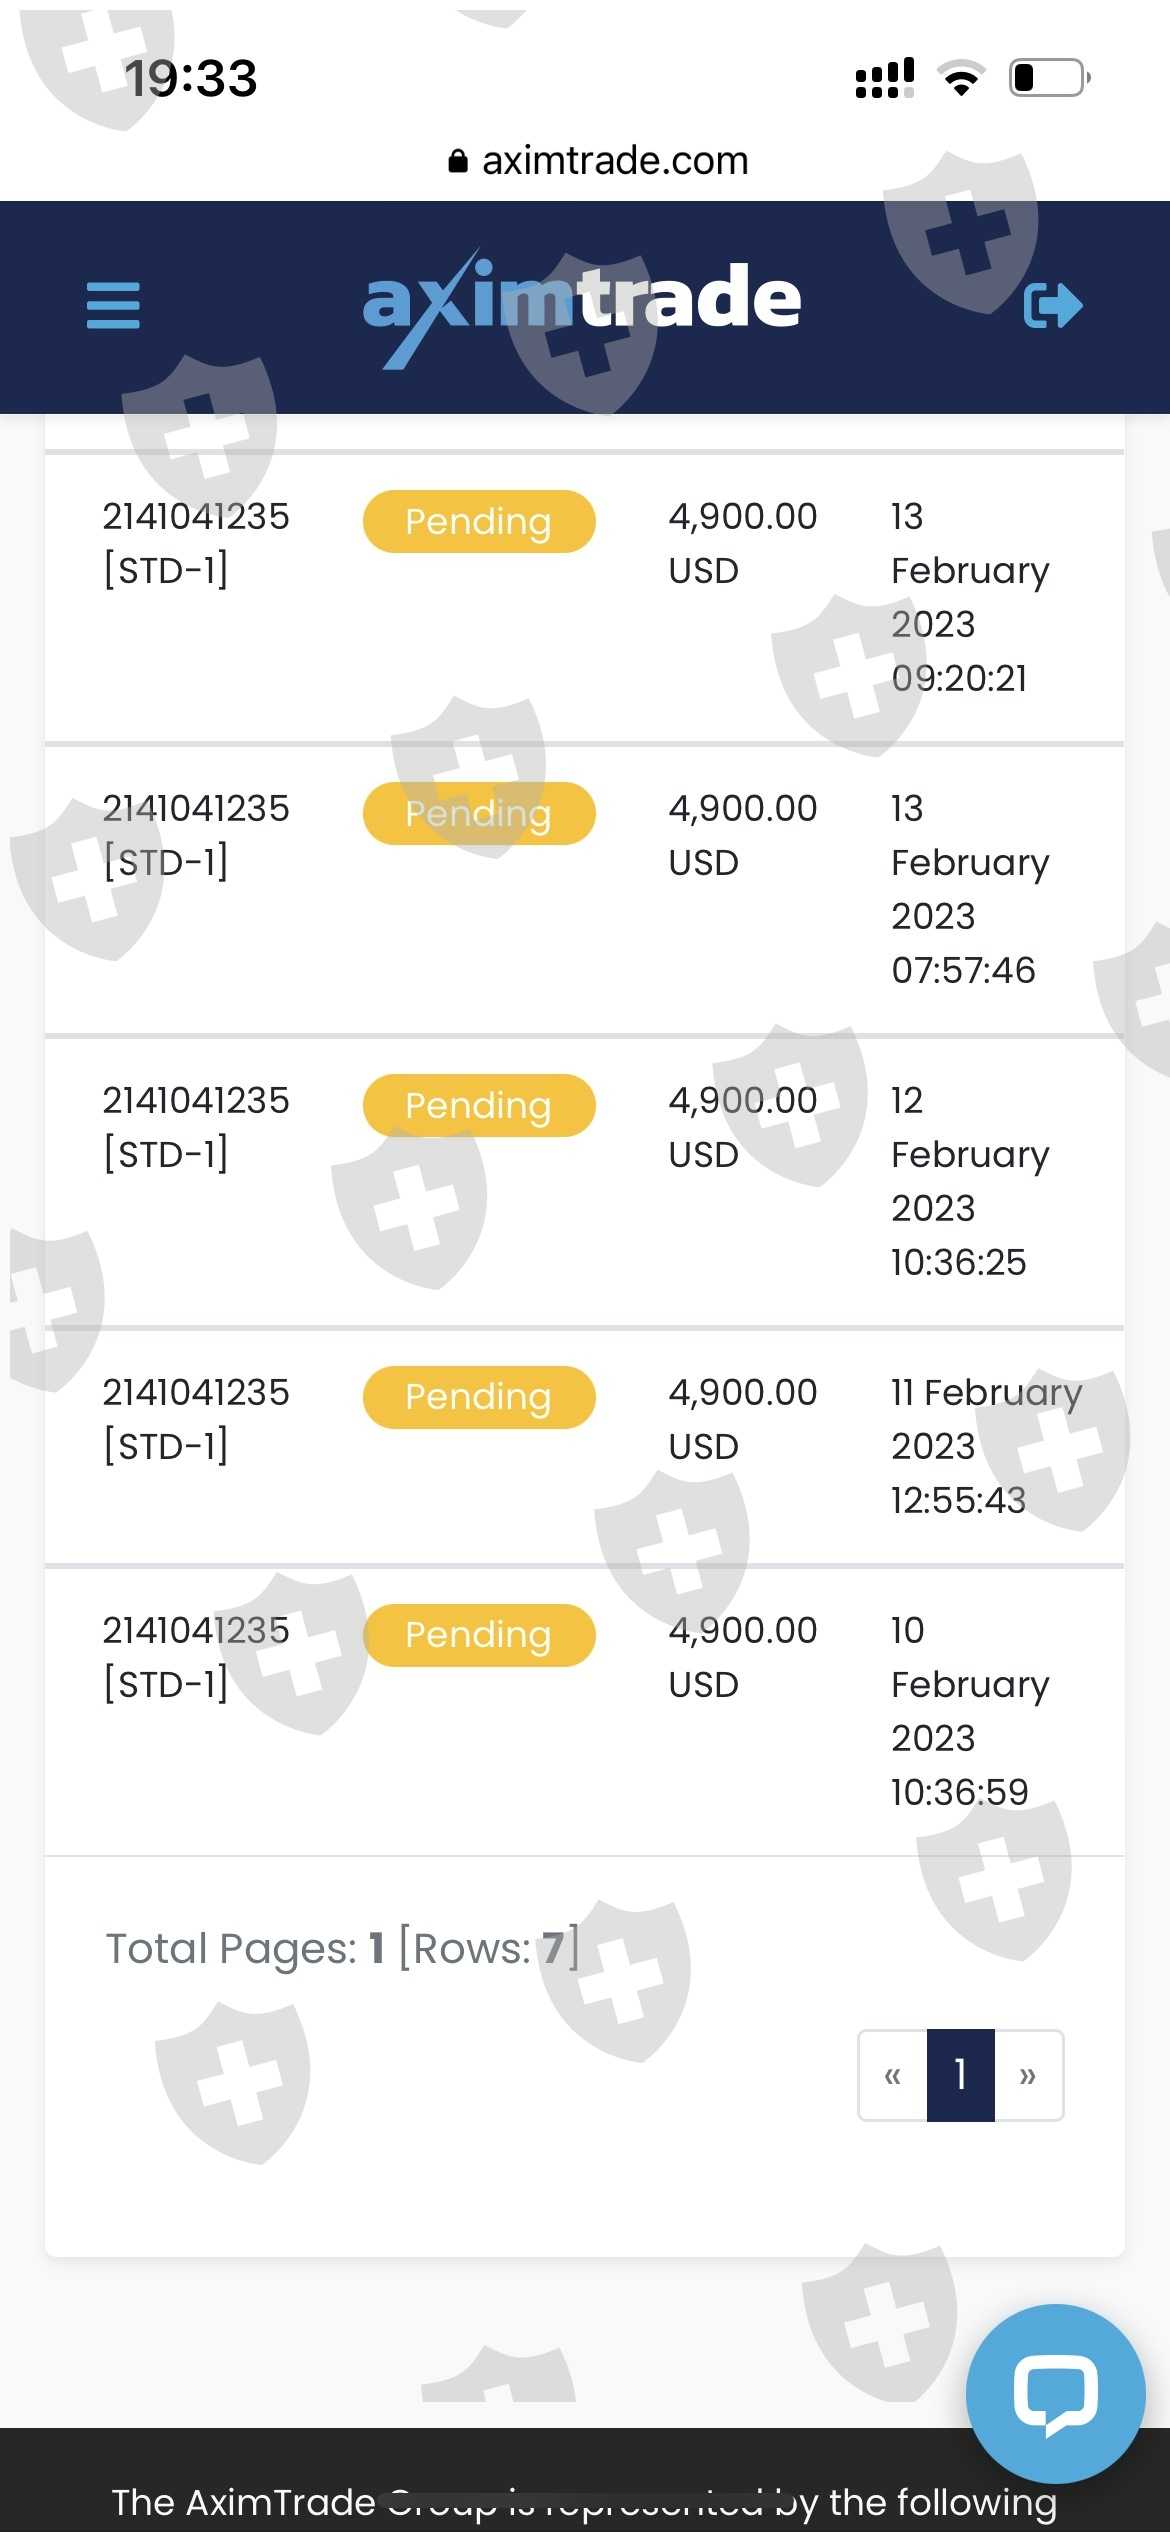1170x2532 pixels.
Task: Click Pending badge for 12 February entry
Action: coord(479,1105)
